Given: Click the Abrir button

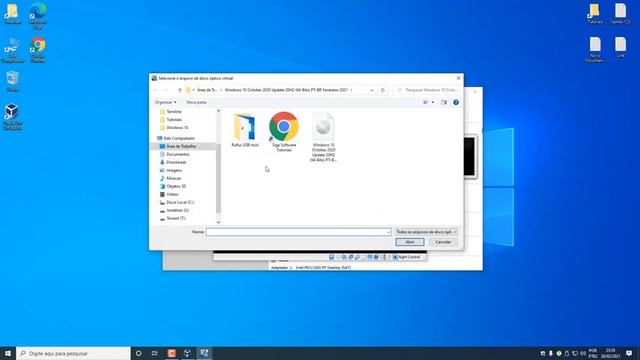Looking at the screenshot, I should [x=410, y=242].
